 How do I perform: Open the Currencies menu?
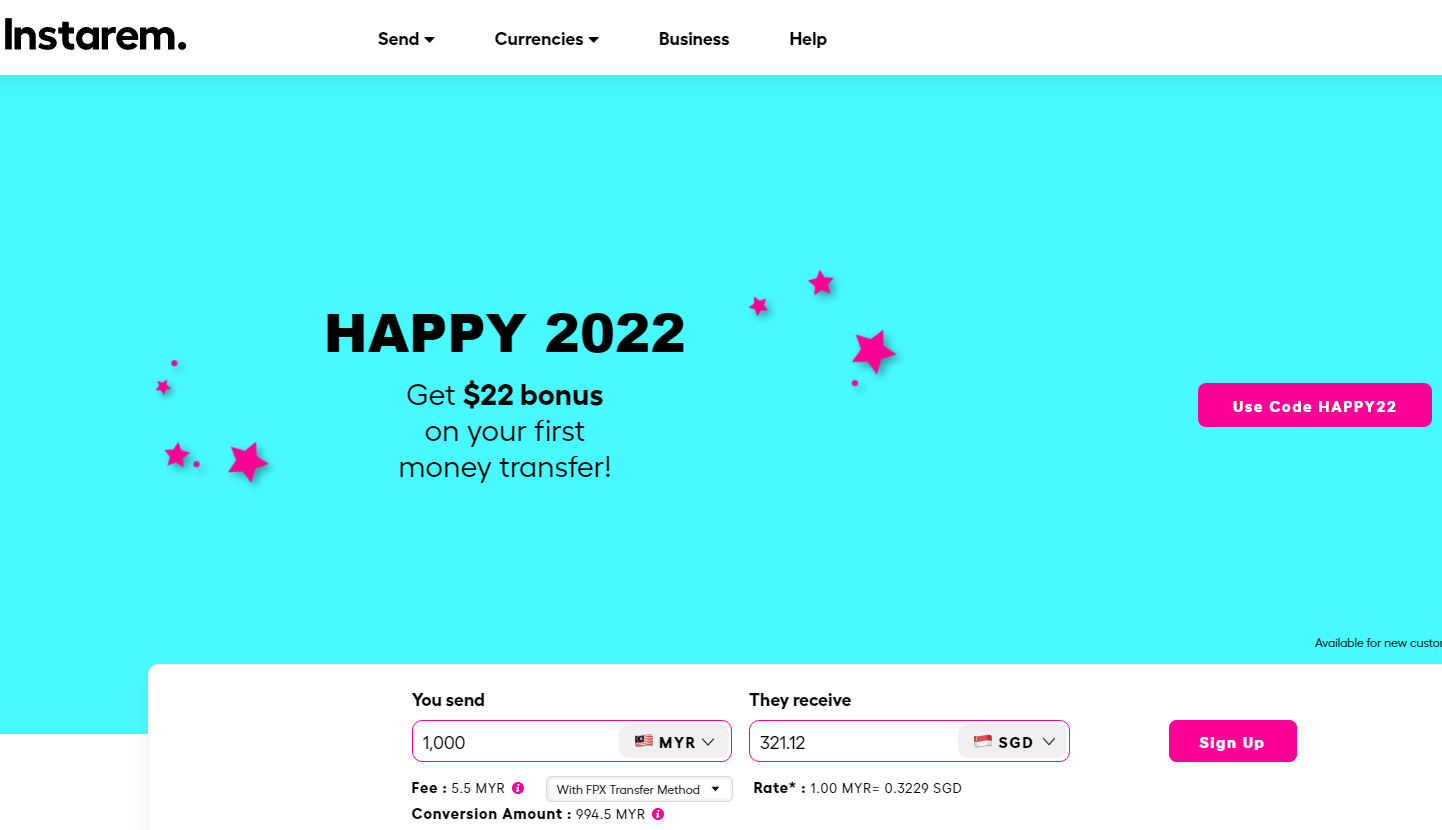546,39
